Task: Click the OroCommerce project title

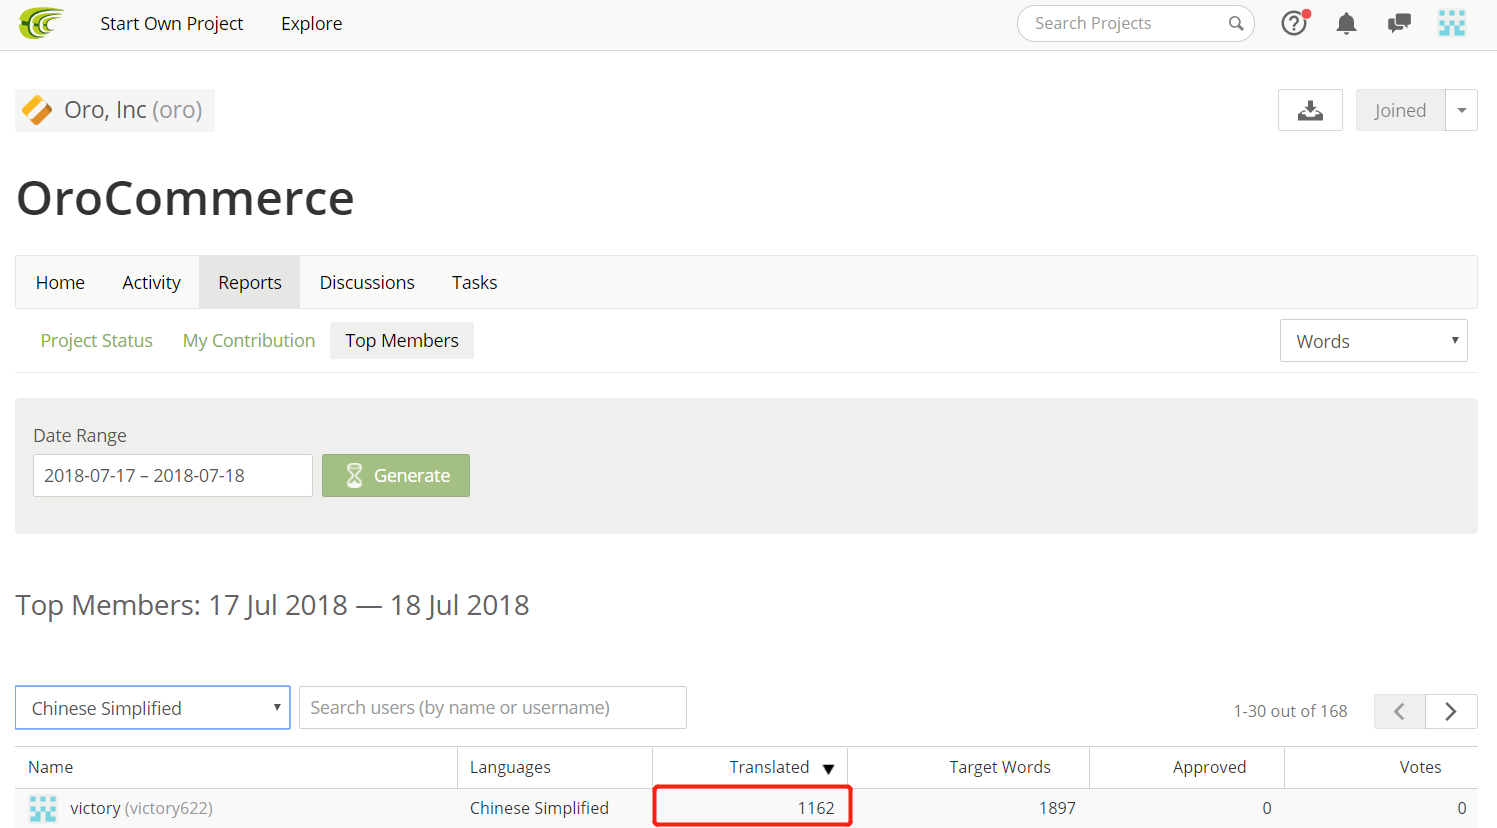Action: (185, 198)
